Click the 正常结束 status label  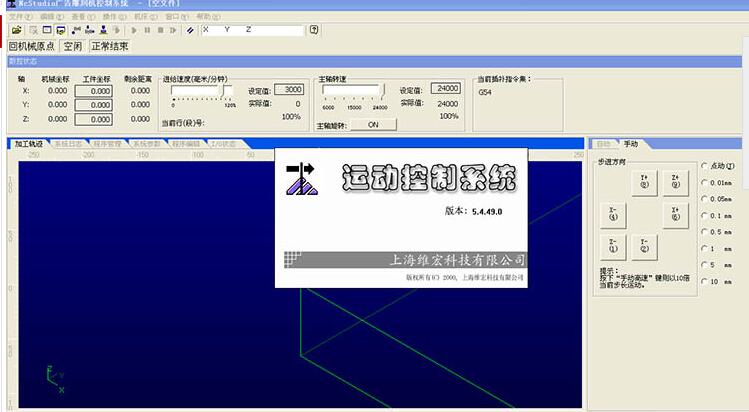click(110, 46)
